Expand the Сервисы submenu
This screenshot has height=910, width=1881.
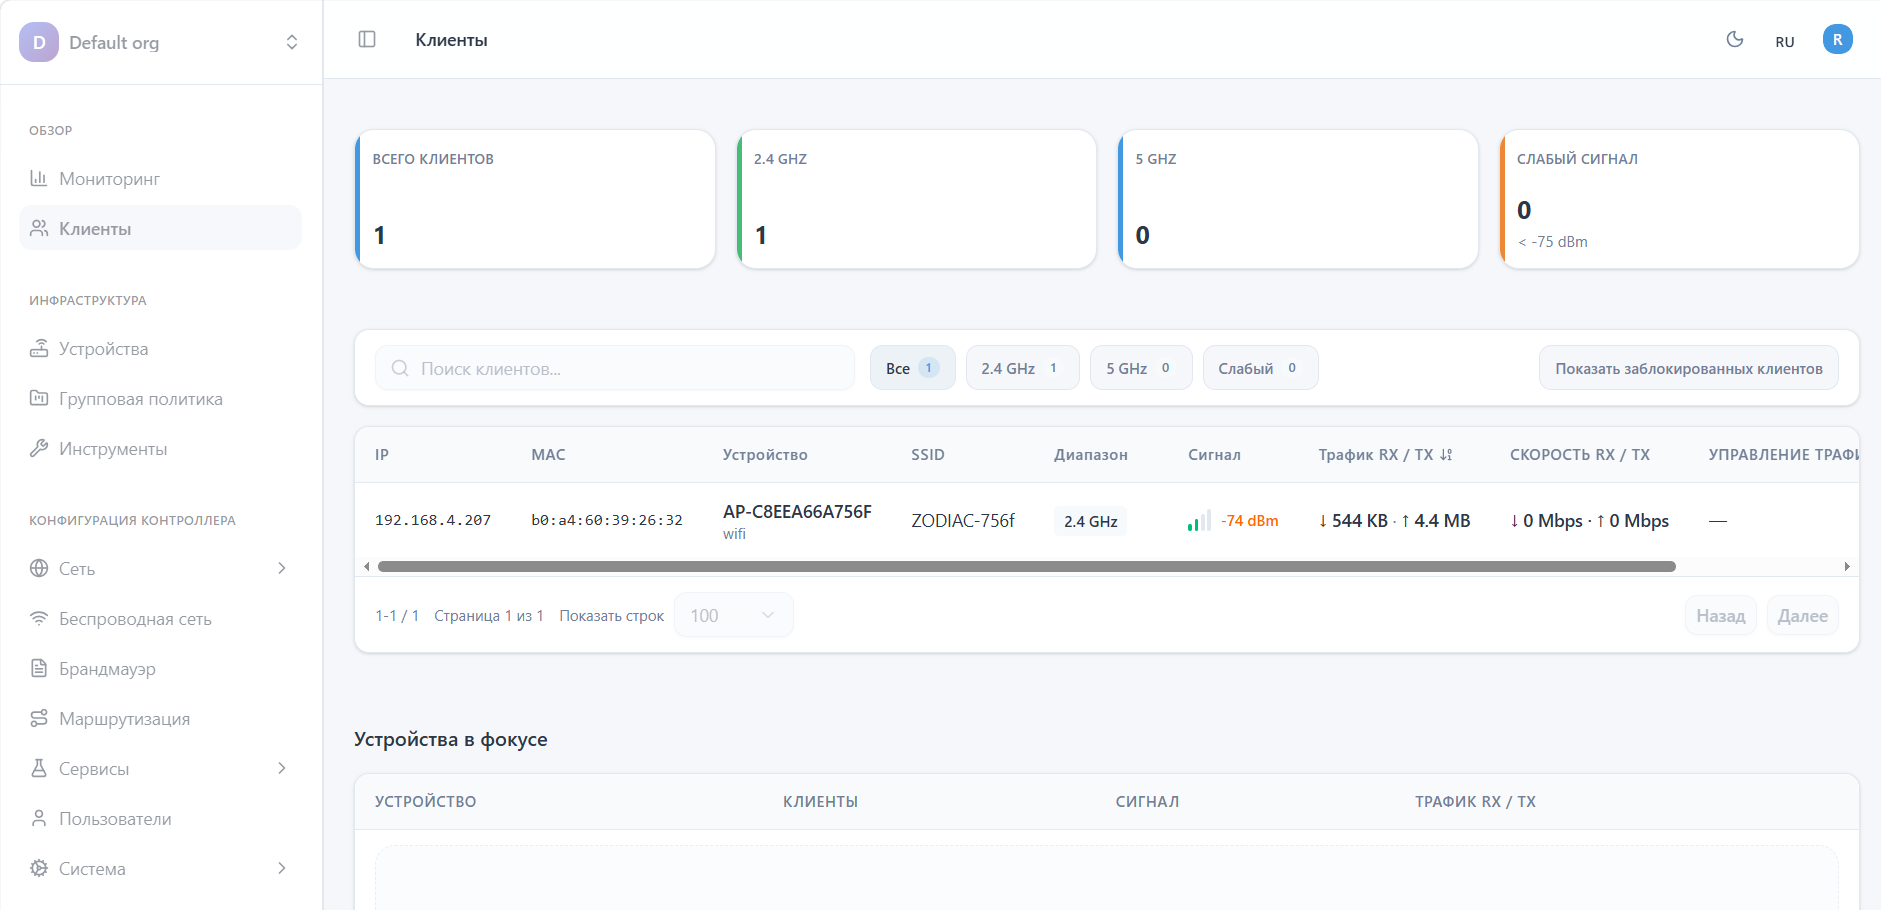point(282,769)
